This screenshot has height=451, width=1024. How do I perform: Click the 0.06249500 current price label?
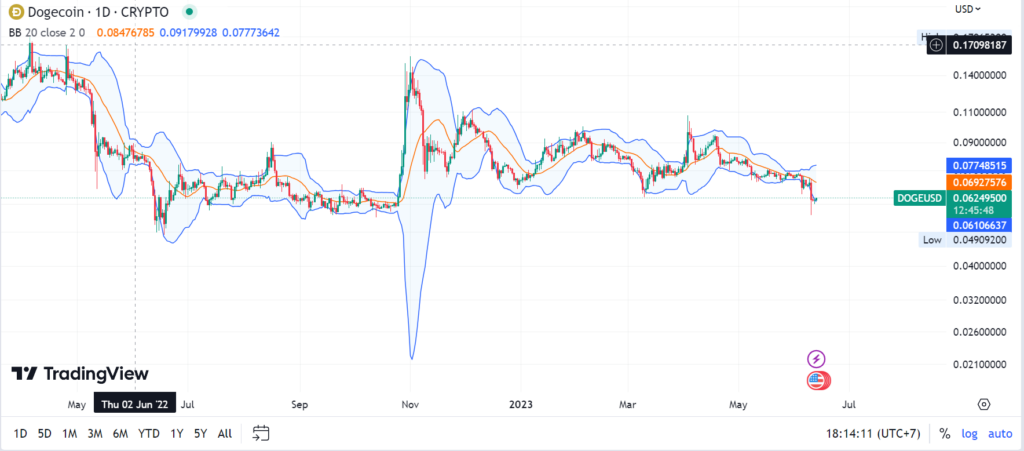pos(979,198)
